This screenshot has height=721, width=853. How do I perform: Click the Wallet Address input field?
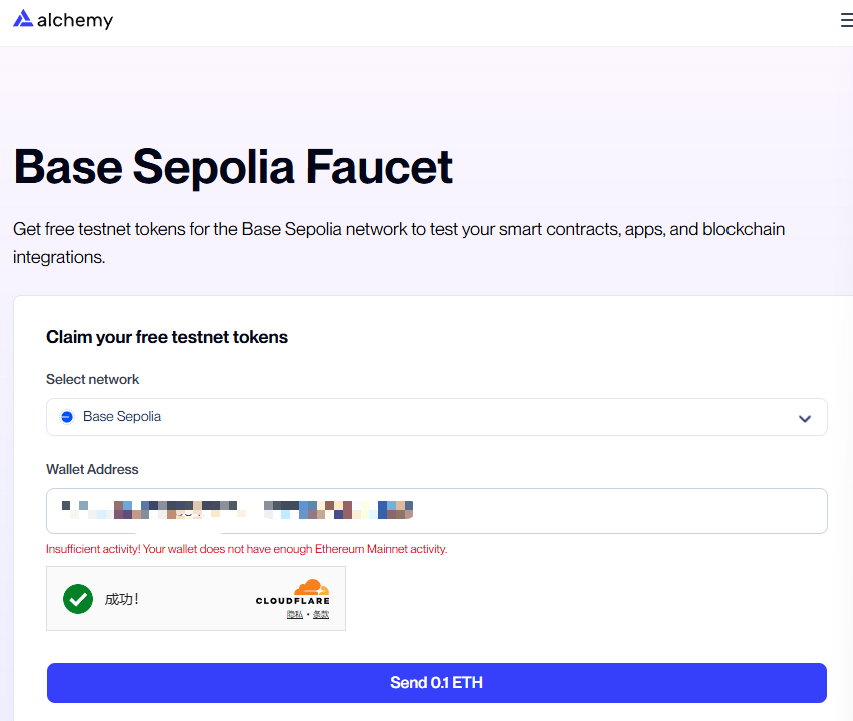pyautogui.click(x=436, y=511)
